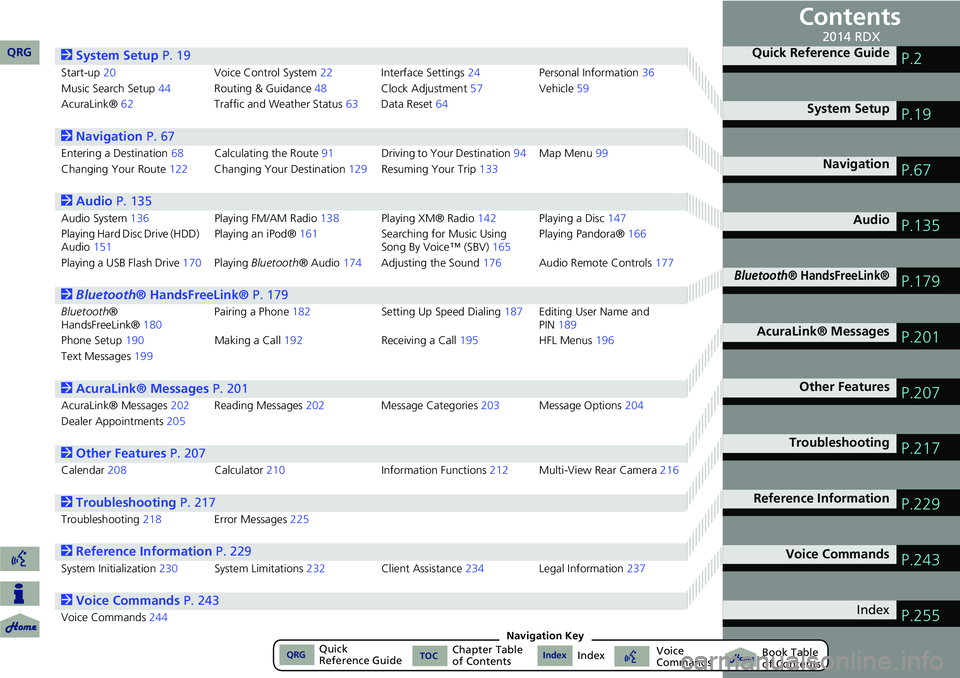Click arrow icon beside Bluetooth HandsFreeLink heading
Viewport: 960px width, 678px height.
[67, 295]
